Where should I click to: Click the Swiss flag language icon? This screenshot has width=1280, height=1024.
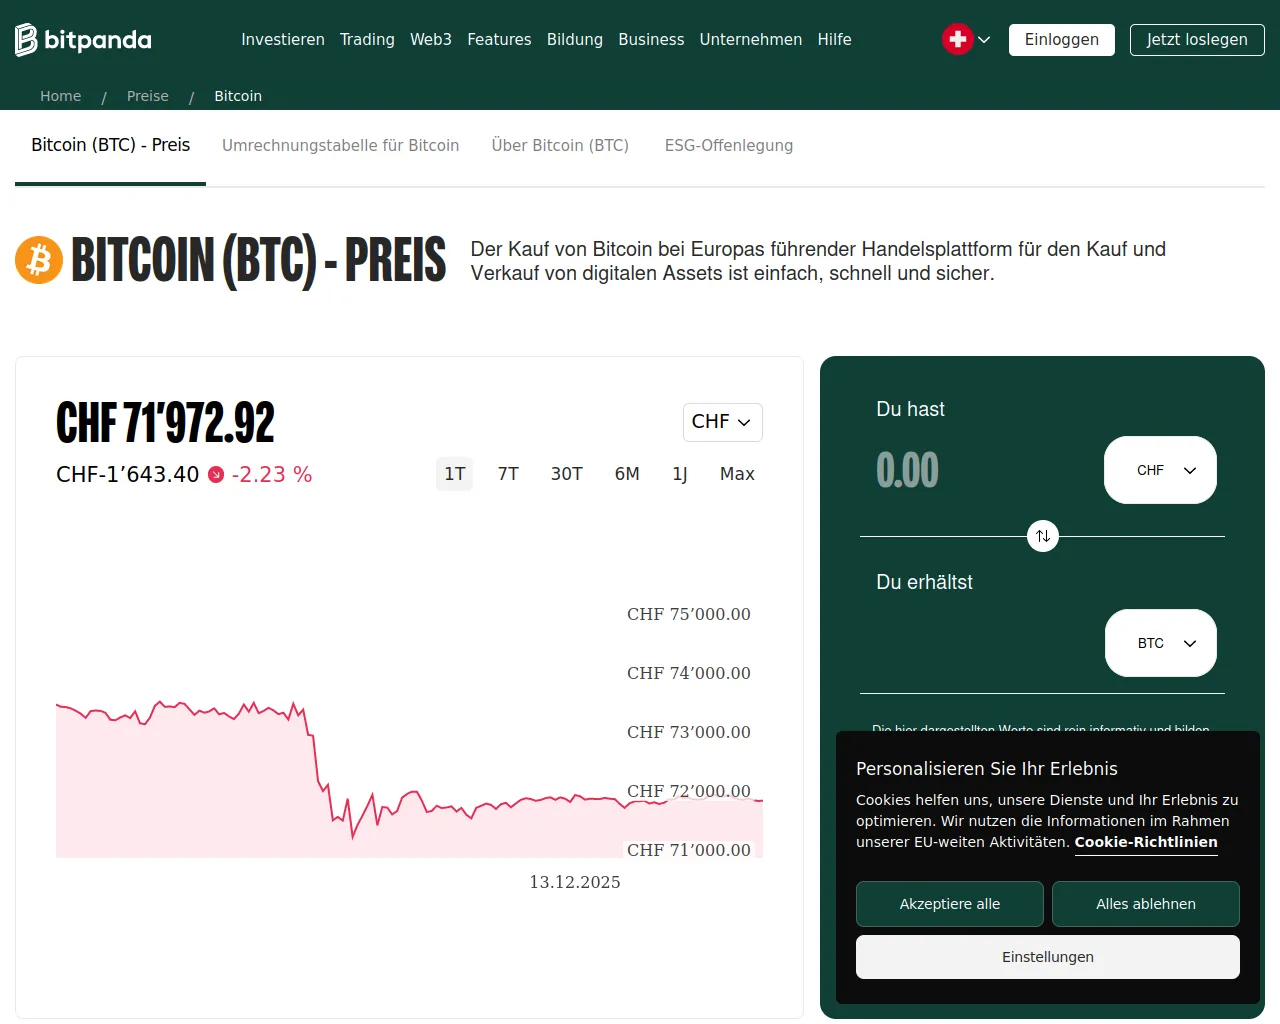tap(957, 39)
